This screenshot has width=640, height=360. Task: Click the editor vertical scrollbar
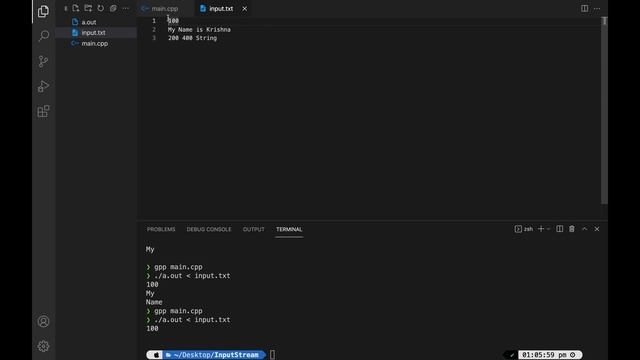(x=604, y=110)
